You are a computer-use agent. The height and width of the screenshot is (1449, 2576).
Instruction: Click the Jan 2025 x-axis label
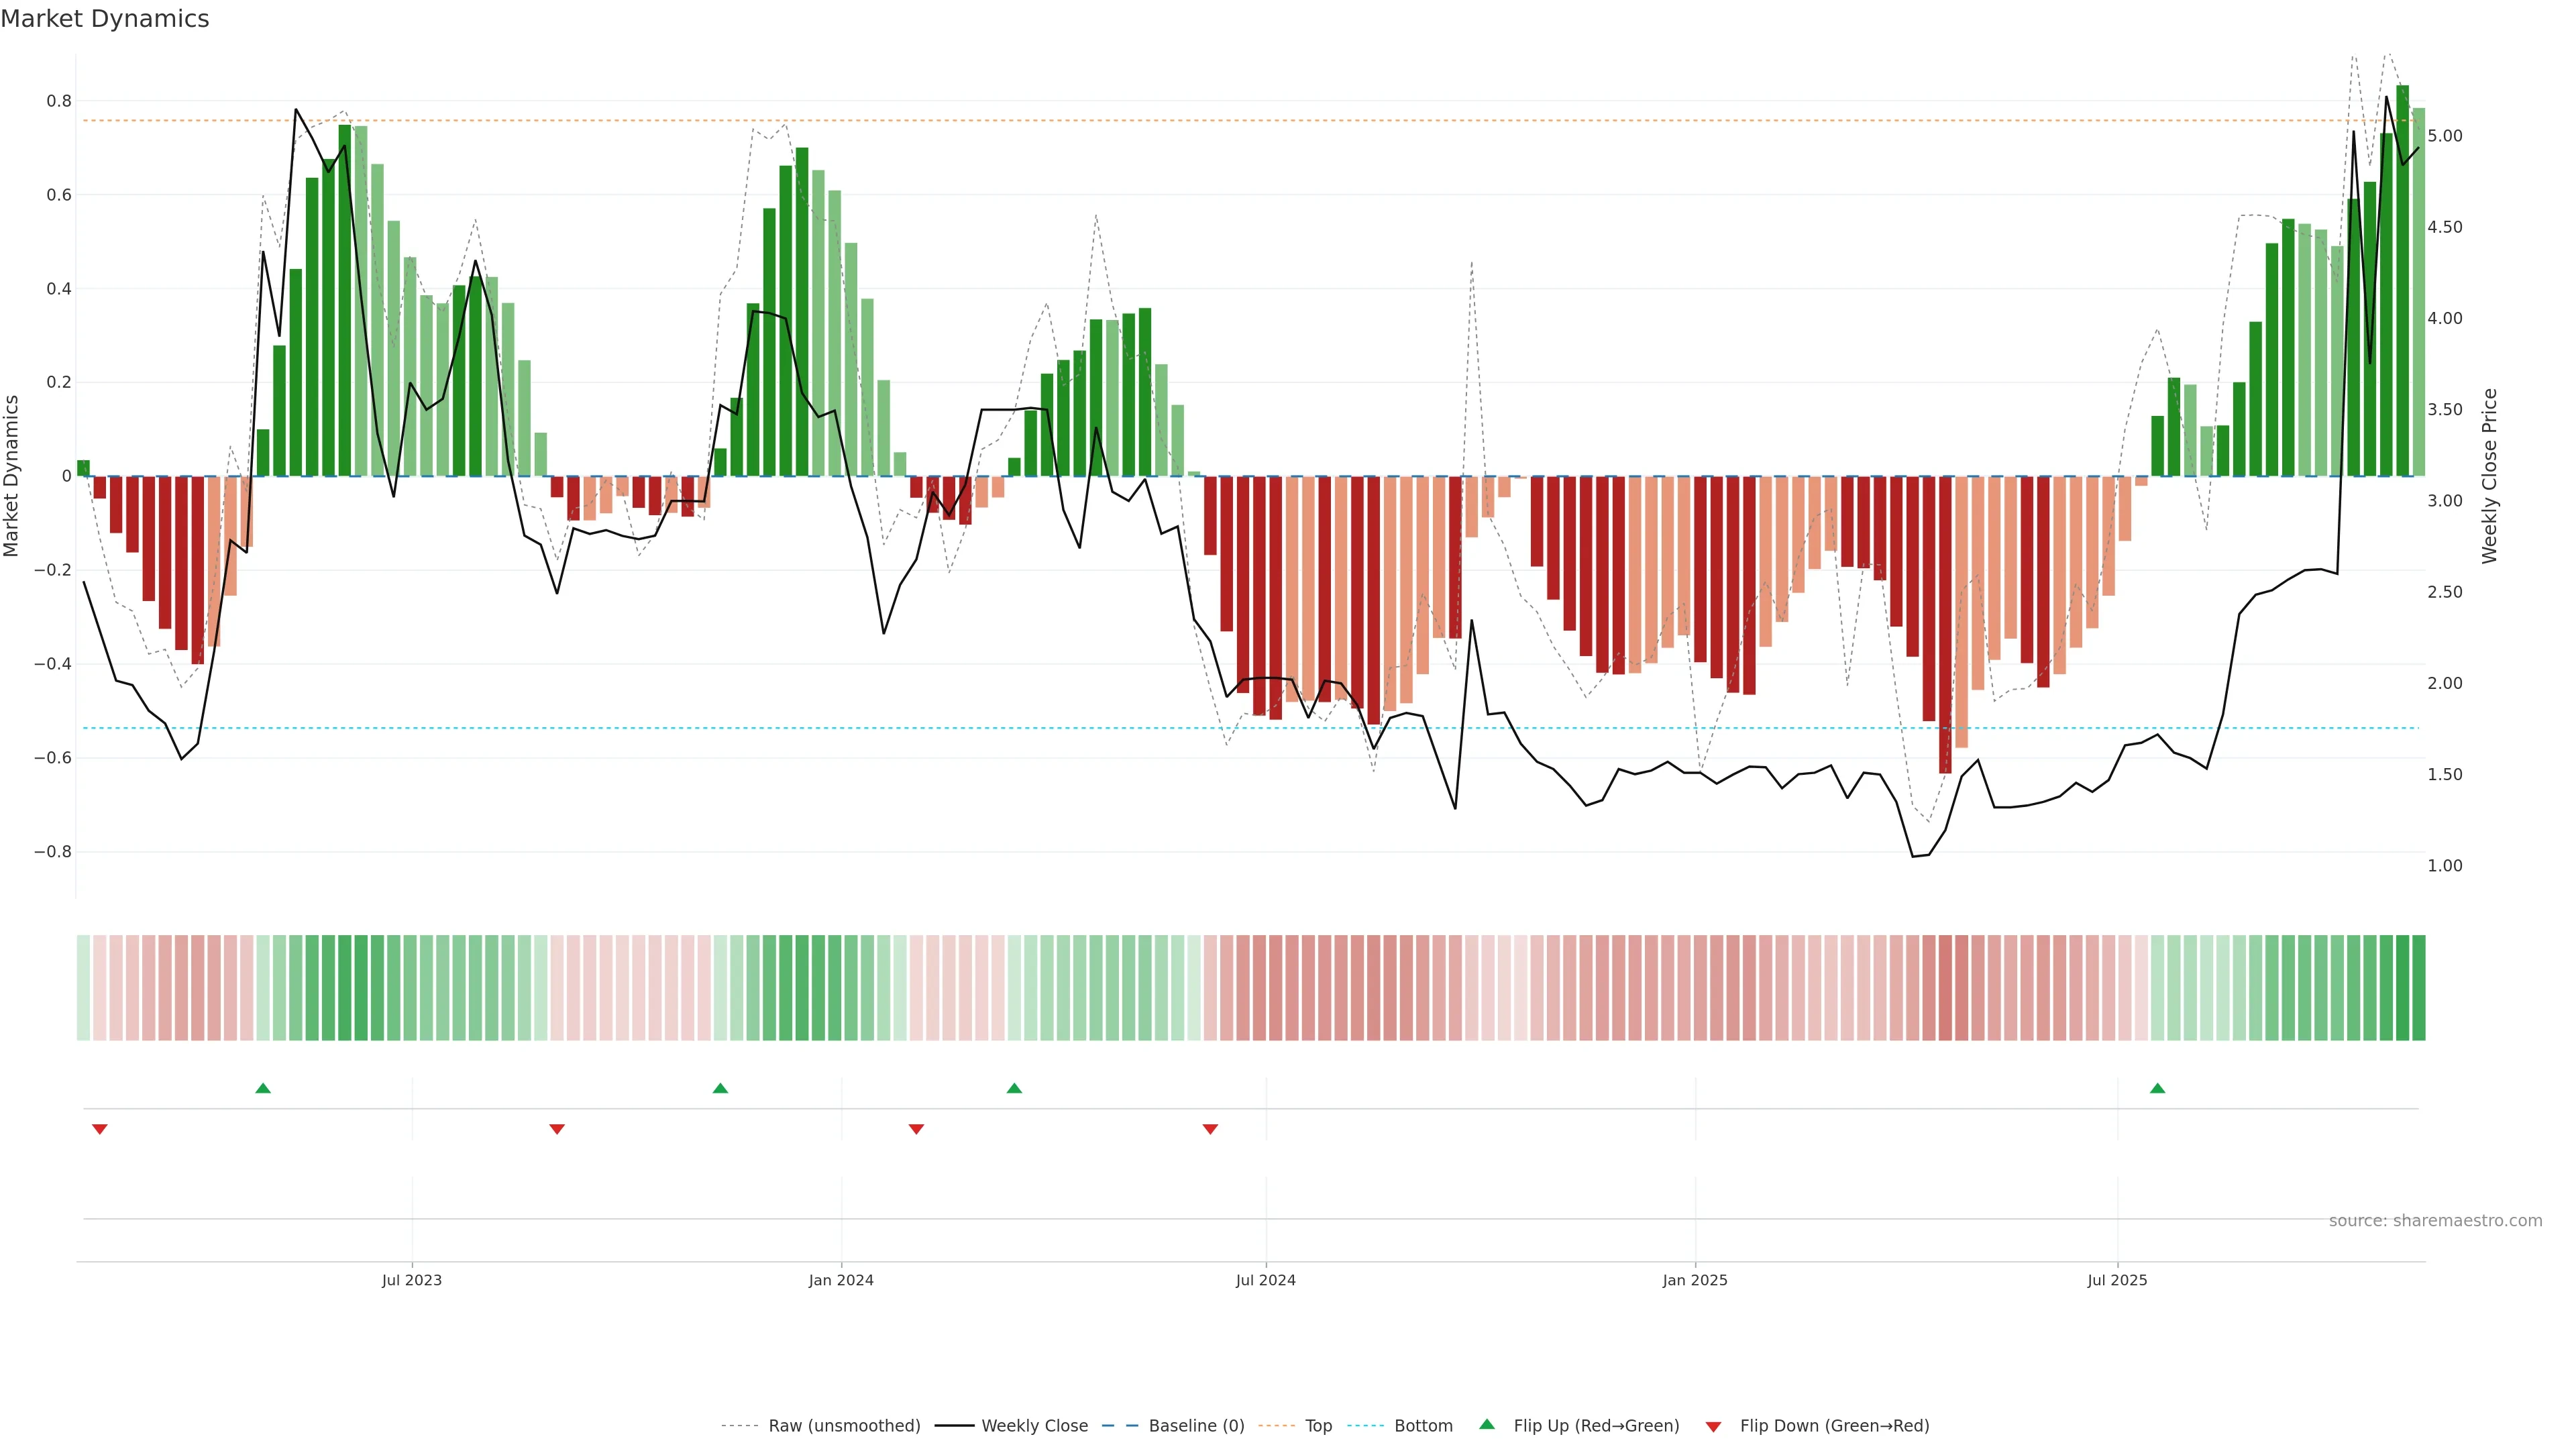click(1694, 1280)
